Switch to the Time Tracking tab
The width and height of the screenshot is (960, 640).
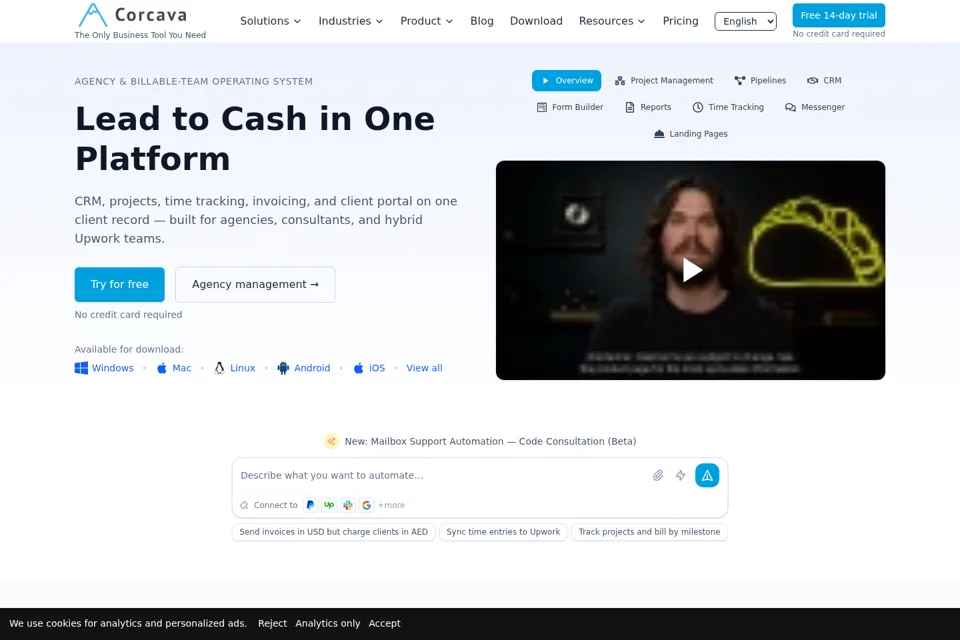728,107
